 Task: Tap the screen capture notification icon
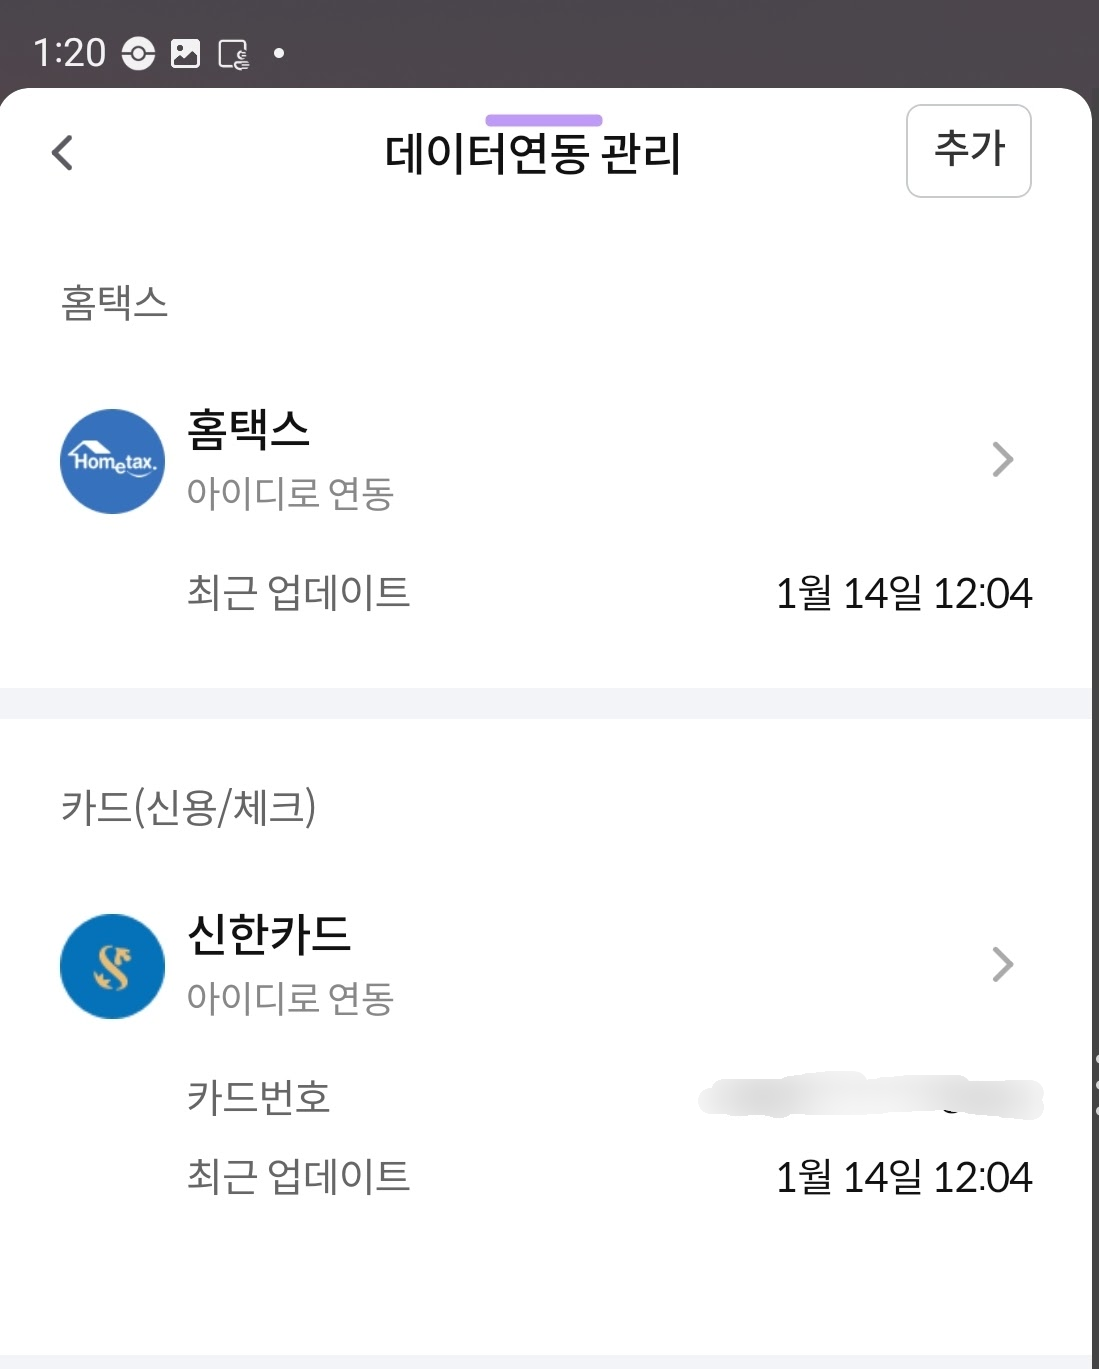pos(234,54)
